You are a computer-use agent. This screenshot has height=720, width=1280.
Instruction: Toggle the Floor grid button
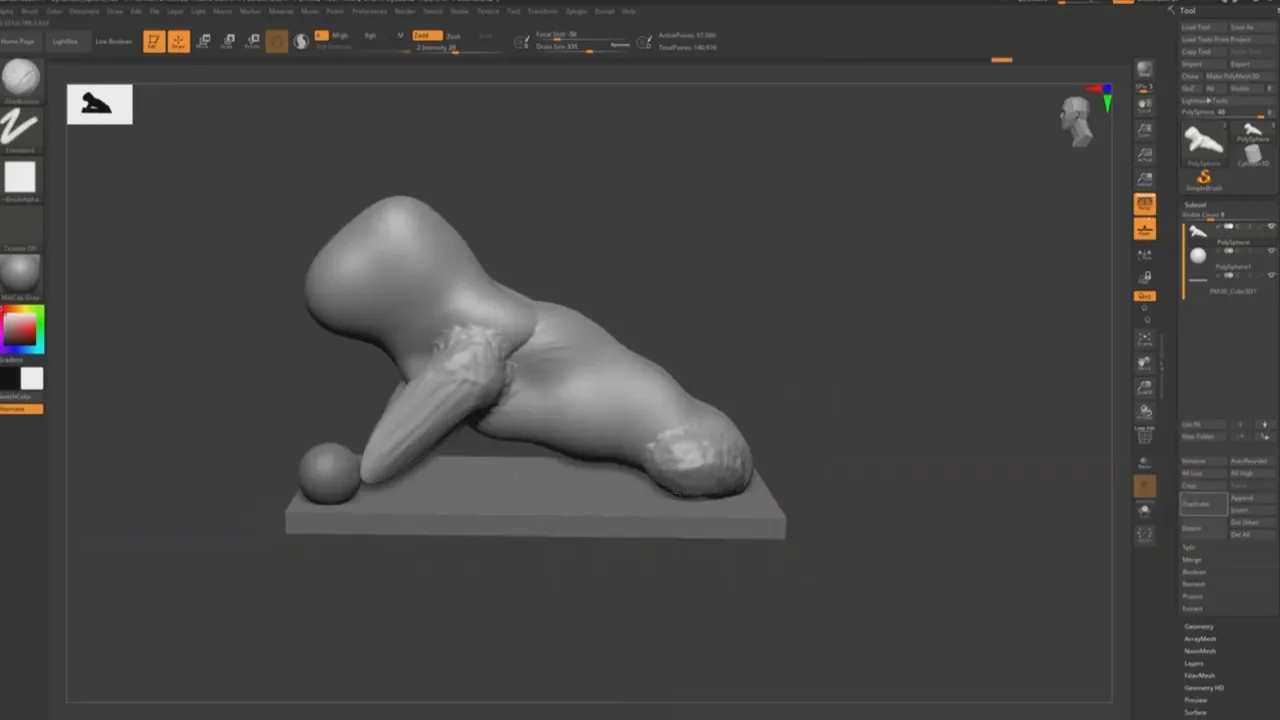coord(1145,229)
